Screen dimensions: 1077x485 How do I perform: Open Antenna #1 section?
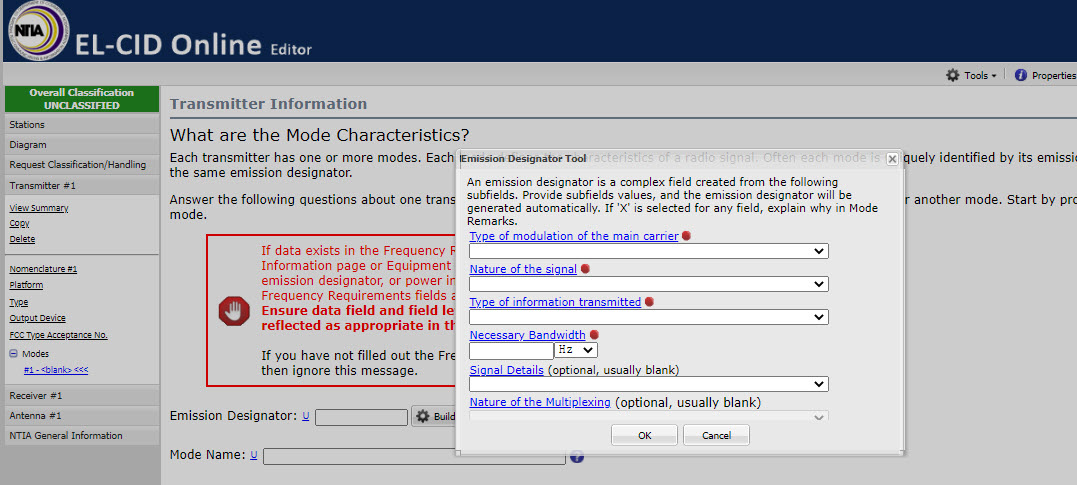(x=82, y=416)
